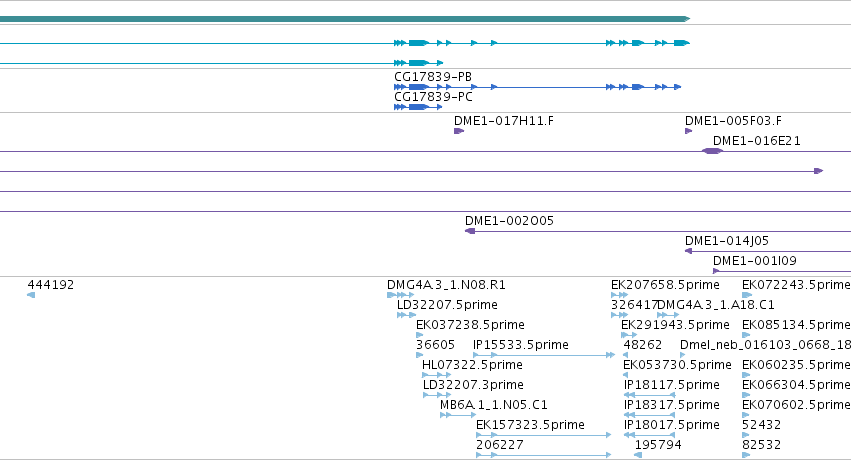
Task: Click the MB6A1_1.N05.C1 EST glyph
Action: point(458,415)
